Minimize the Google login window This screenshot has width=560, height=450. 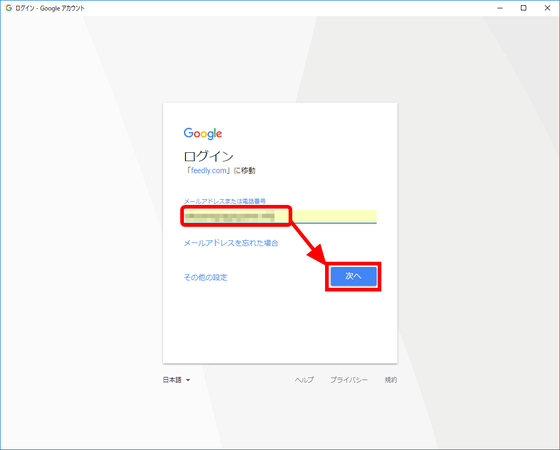(x=500, y=8)
